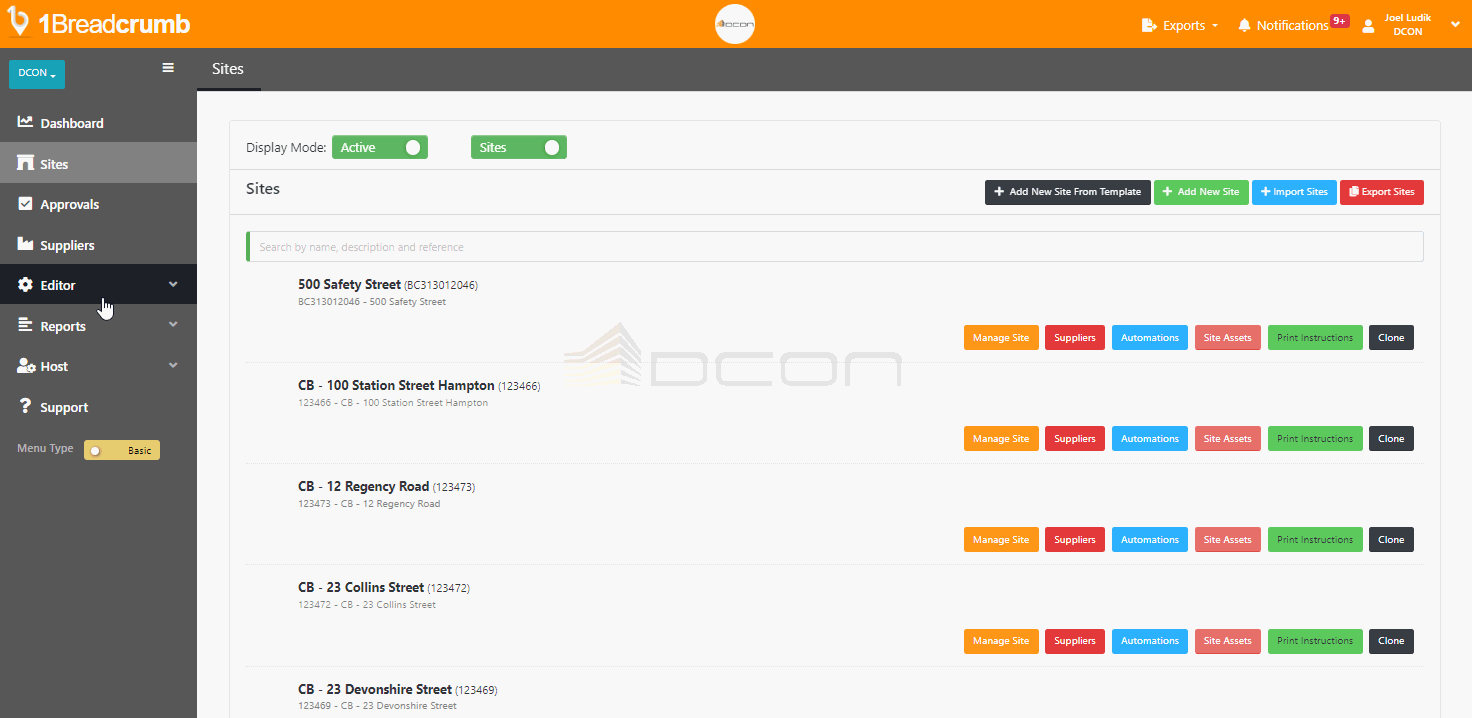Click Export Sites button
Viewport: 1472px width, 718px height.
1381,192
